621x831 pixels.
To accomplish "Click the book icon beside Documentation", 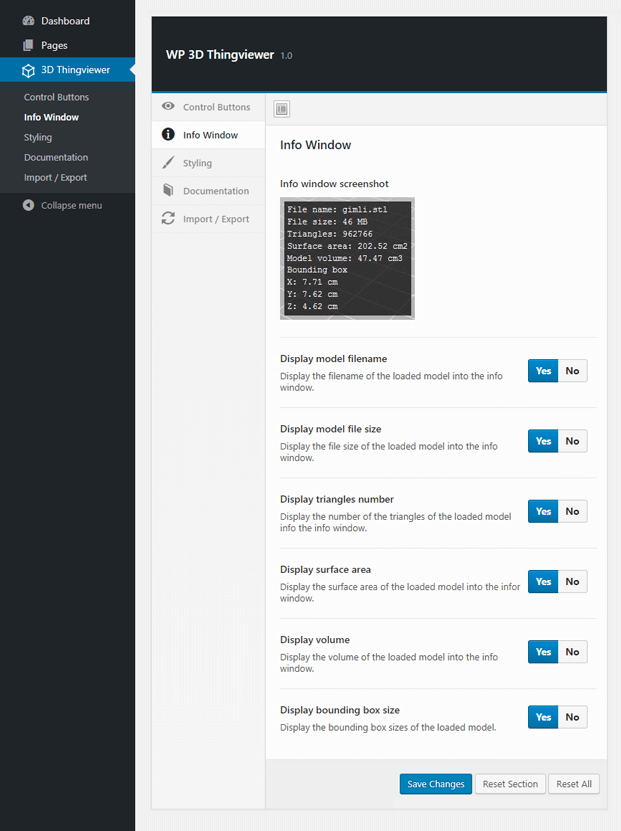I will pyautogui.click(x=168, y=190).
